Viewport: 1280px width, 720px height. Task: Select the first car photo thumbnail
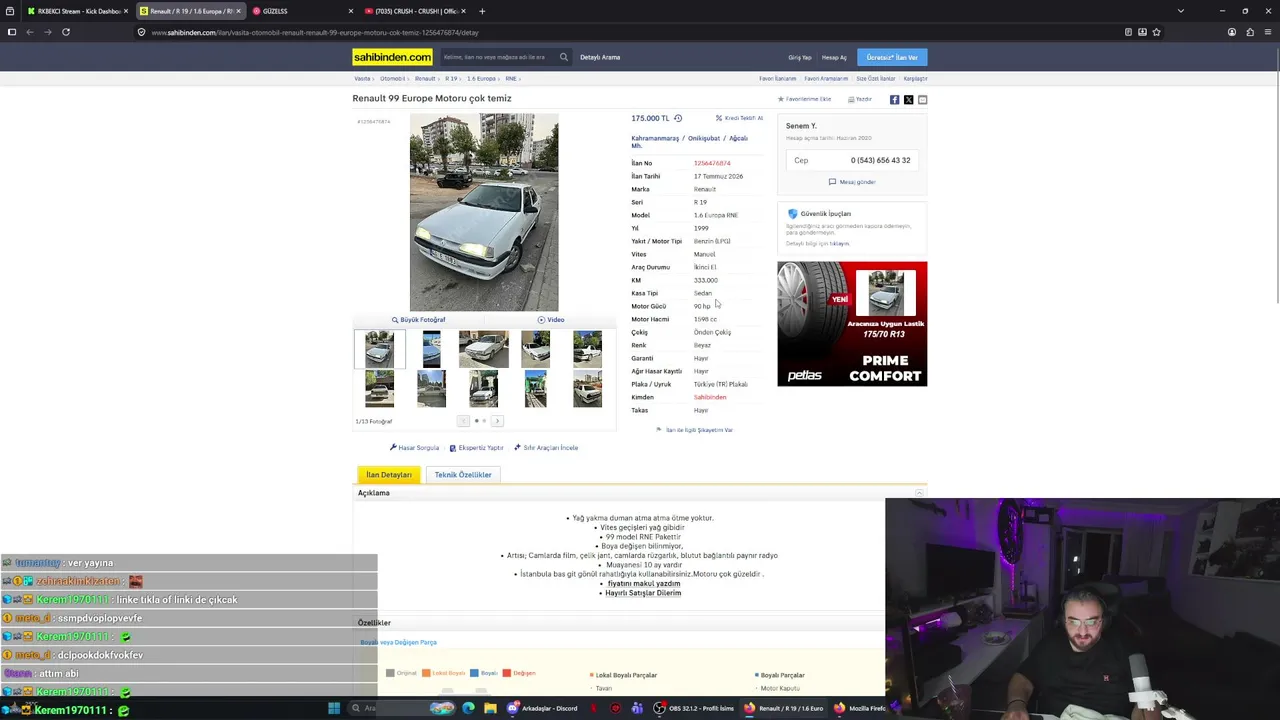tap(379, 349)
